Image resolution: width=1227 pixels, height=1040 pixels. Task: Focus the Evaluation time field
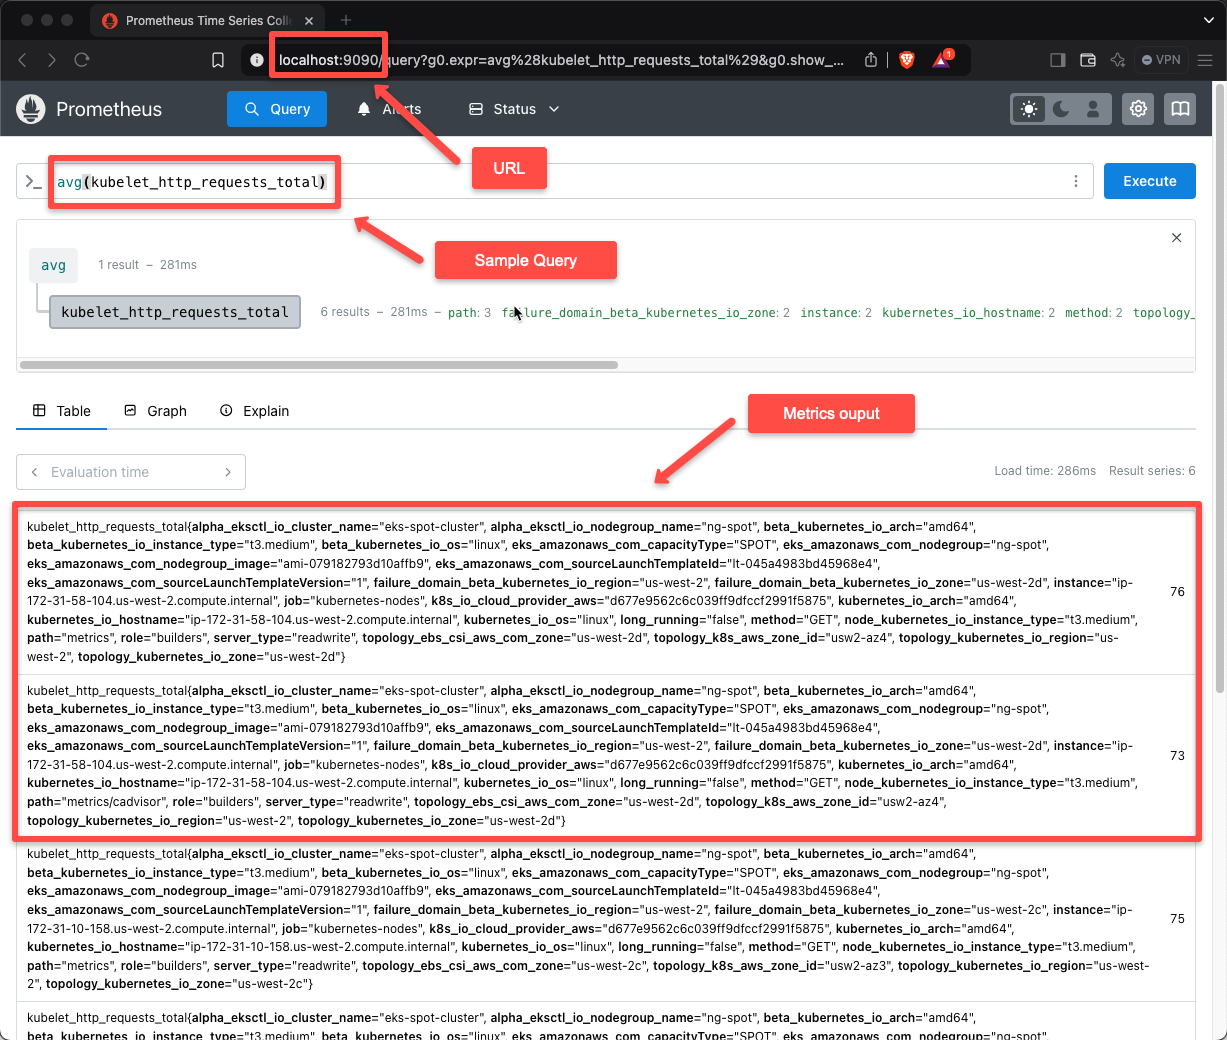(130, 472)
